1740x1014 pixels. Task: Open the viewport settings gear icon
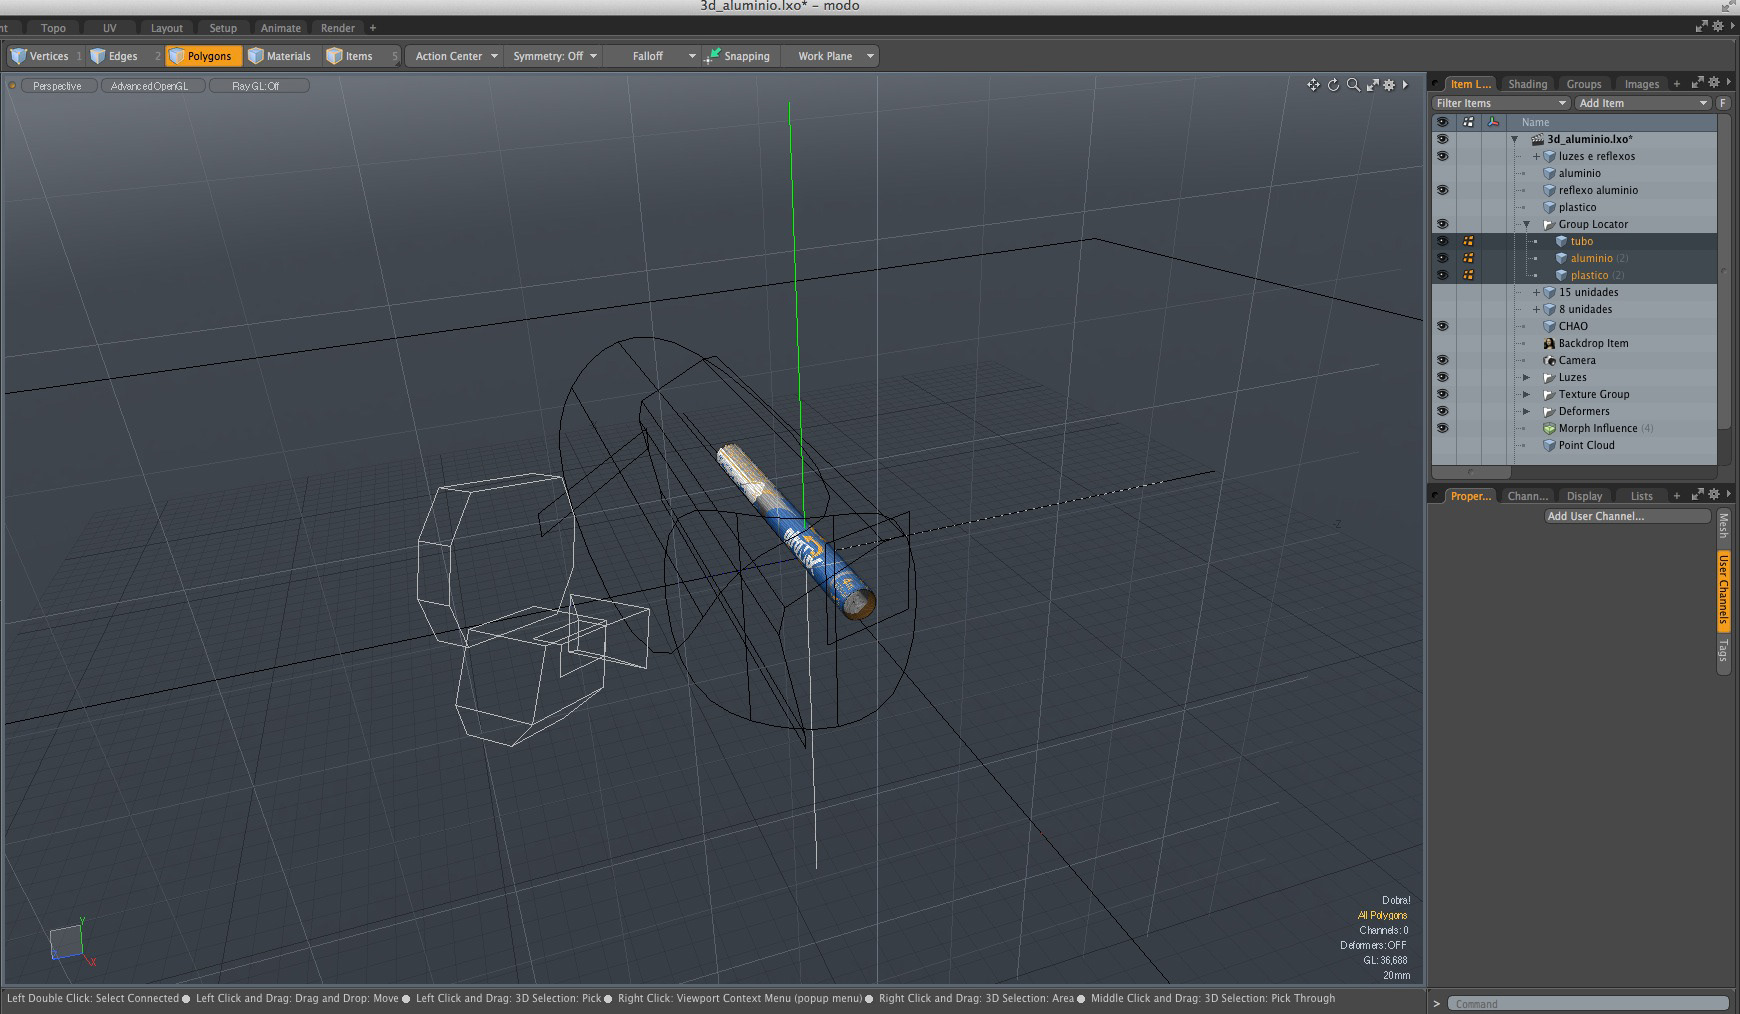click(1389, 85)
